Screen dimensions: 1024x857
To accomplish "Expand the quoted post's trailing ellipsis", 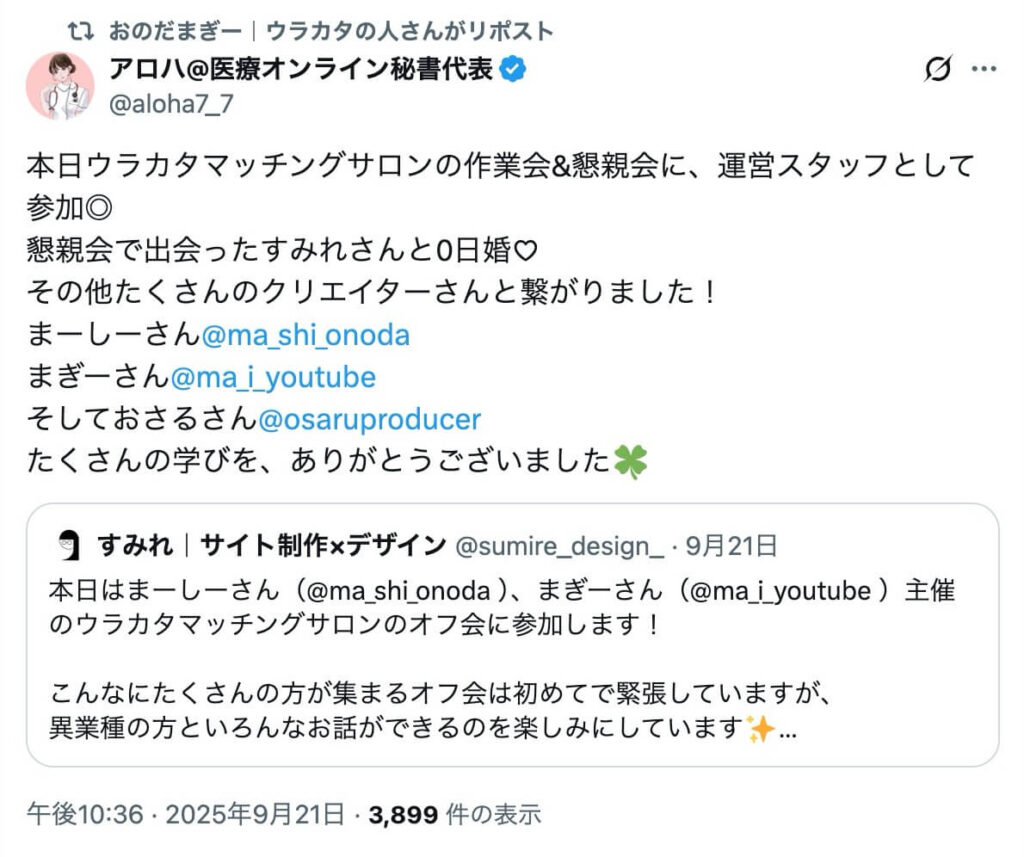I will coord(787,730).
